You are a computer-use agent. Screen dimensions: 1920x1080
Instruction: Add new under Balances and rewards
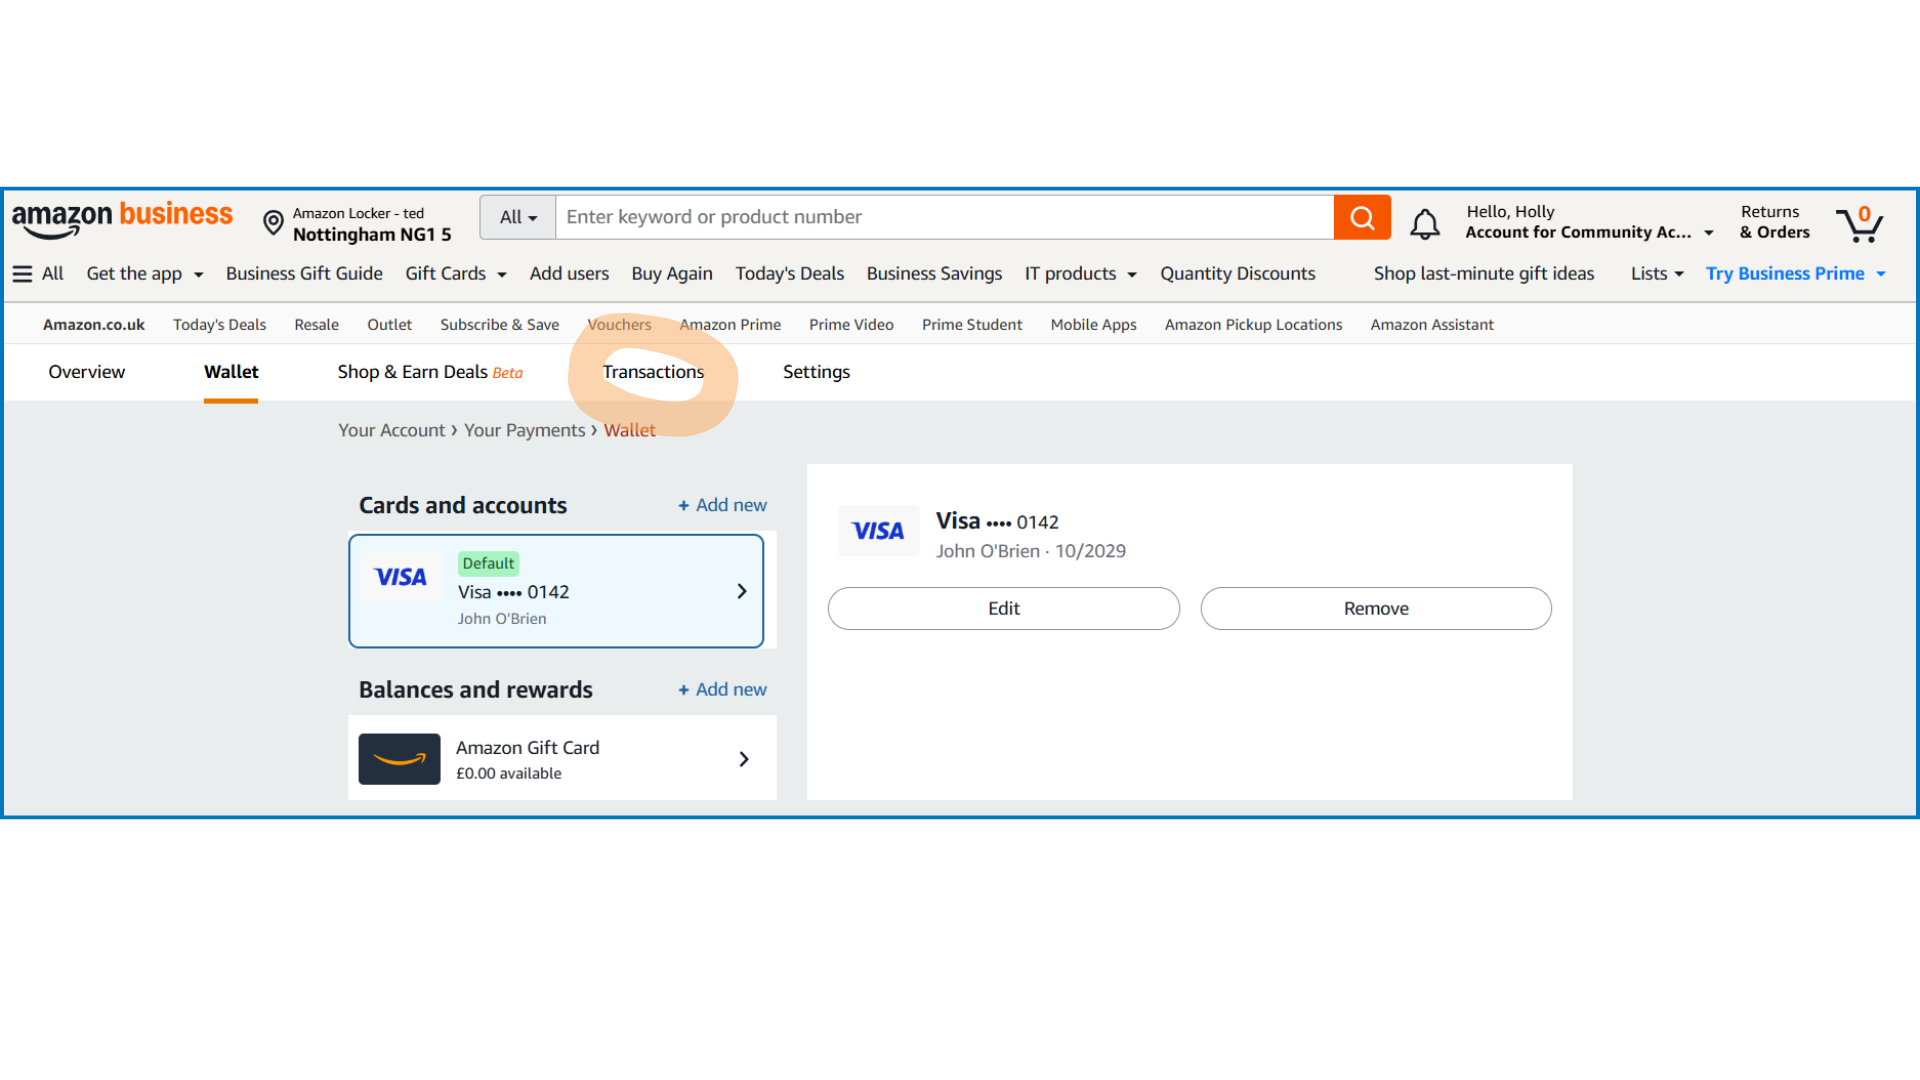click(722, 690)
